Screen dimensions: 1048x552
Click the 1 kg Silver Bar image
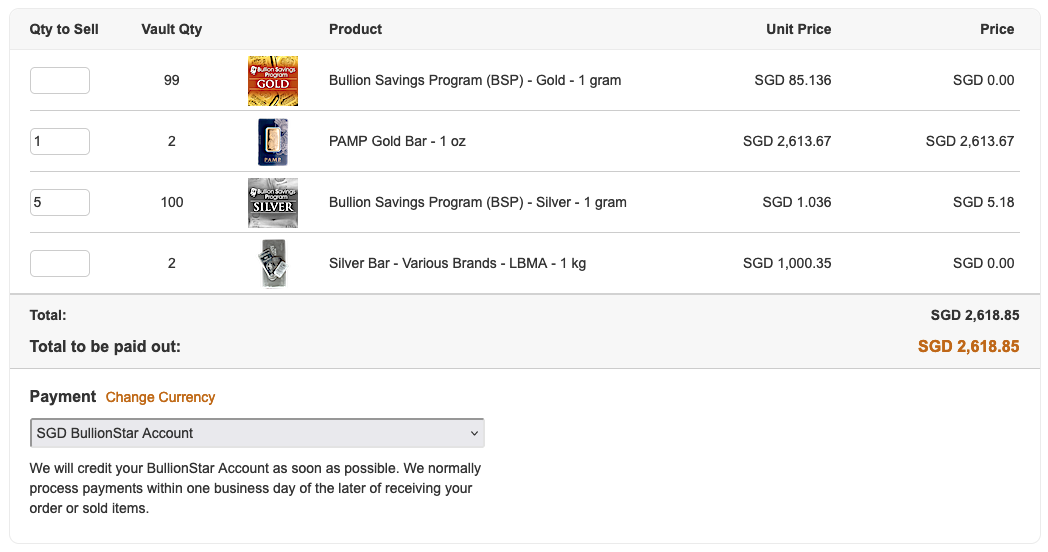point(273,263)
